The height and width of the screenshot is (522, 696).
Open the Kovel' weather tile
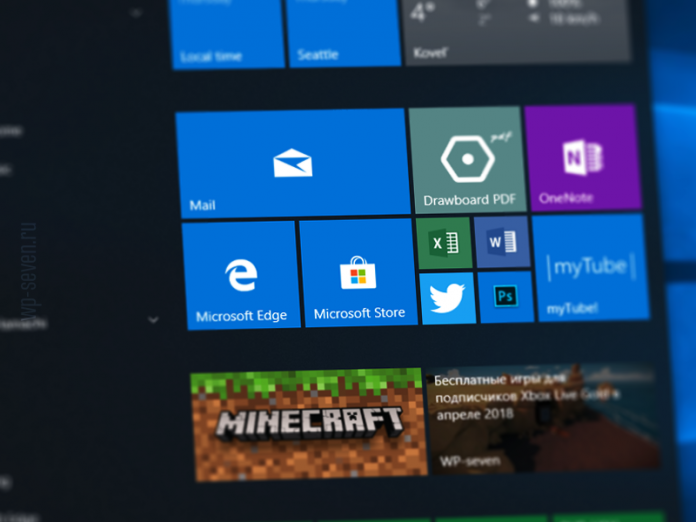click(x=517, y=31)
